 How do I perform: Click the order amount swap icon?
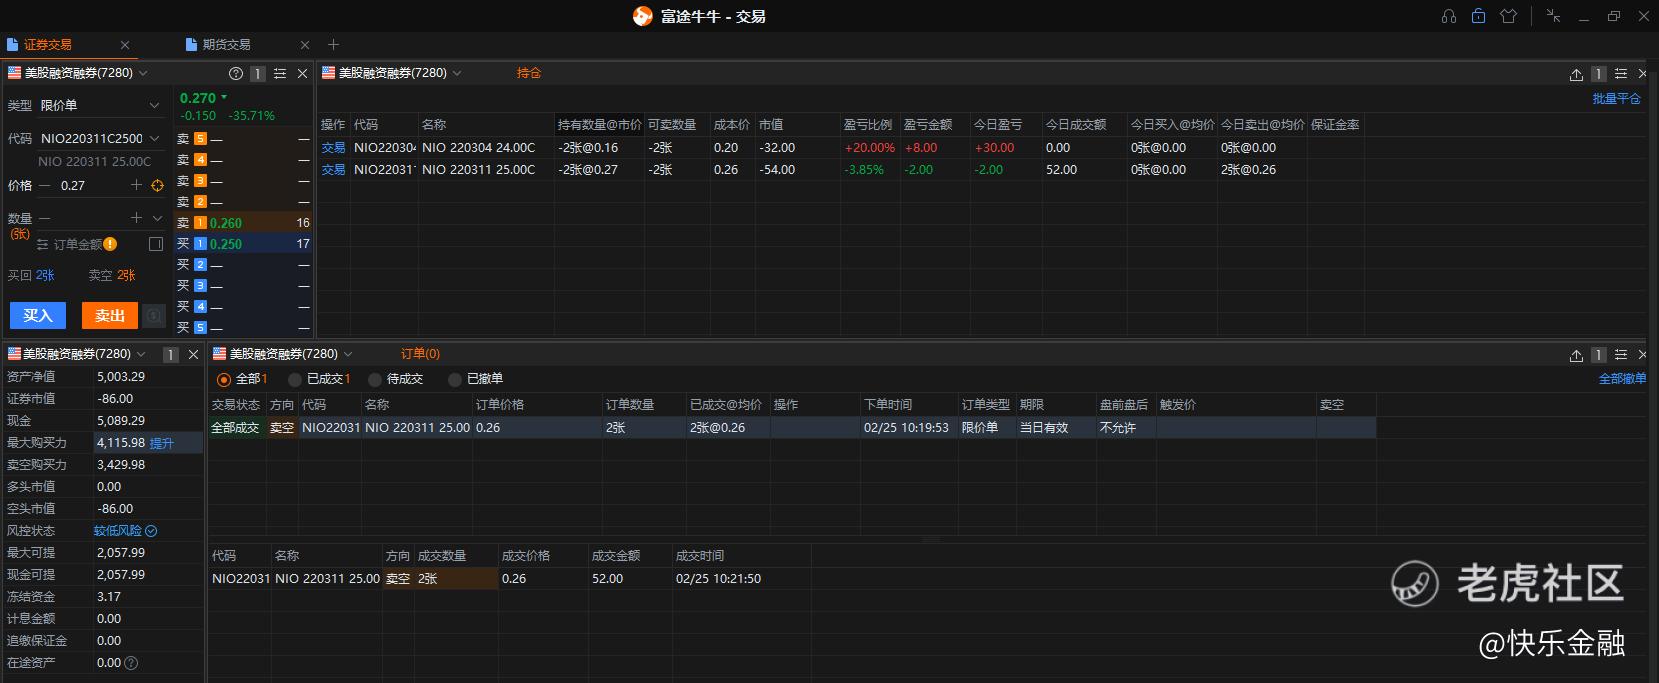pyautogui.click(x=43, y=244)
